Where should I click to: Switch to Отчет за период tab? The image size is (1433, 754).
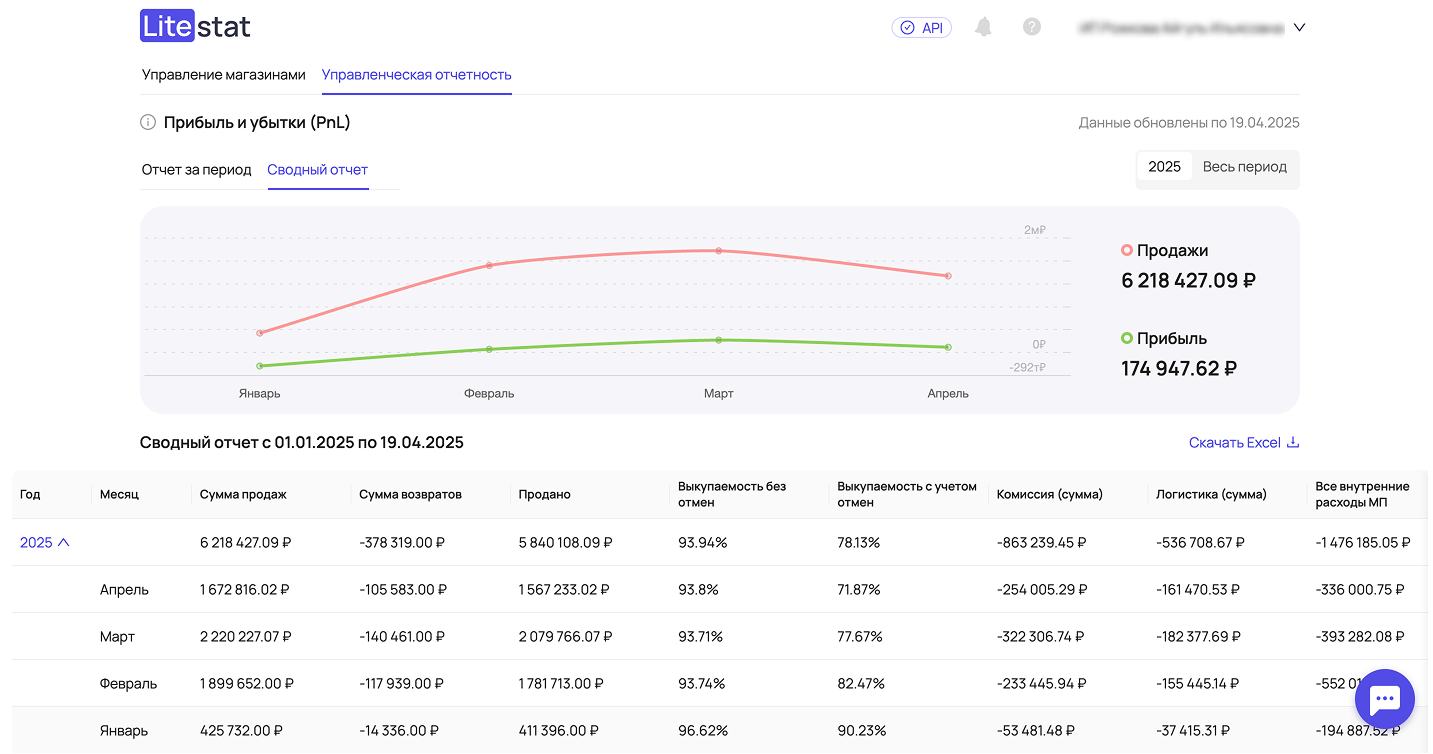(196, 170)
